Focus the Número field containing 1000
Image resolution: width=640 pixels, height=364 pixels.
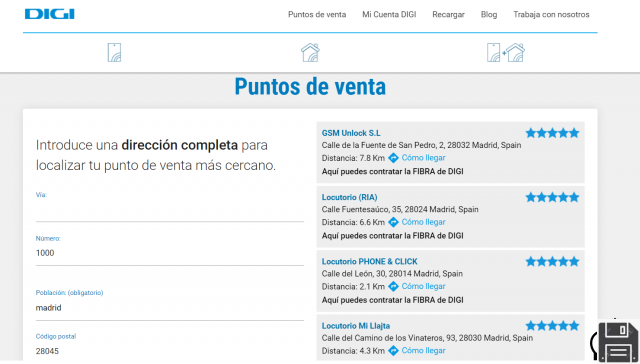pyautogui.click(x=170, y=253)
